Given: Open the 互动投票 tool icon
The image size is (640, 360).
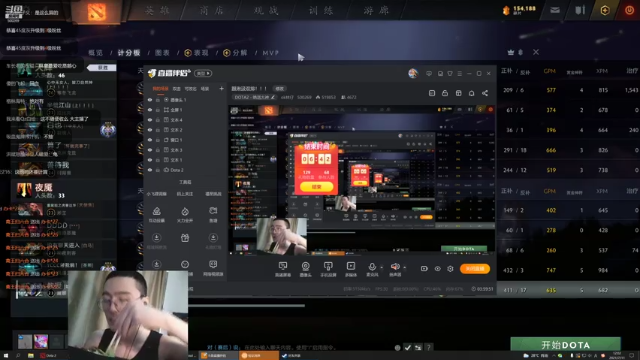Looking at the screenshot, I should coord(156,214).
